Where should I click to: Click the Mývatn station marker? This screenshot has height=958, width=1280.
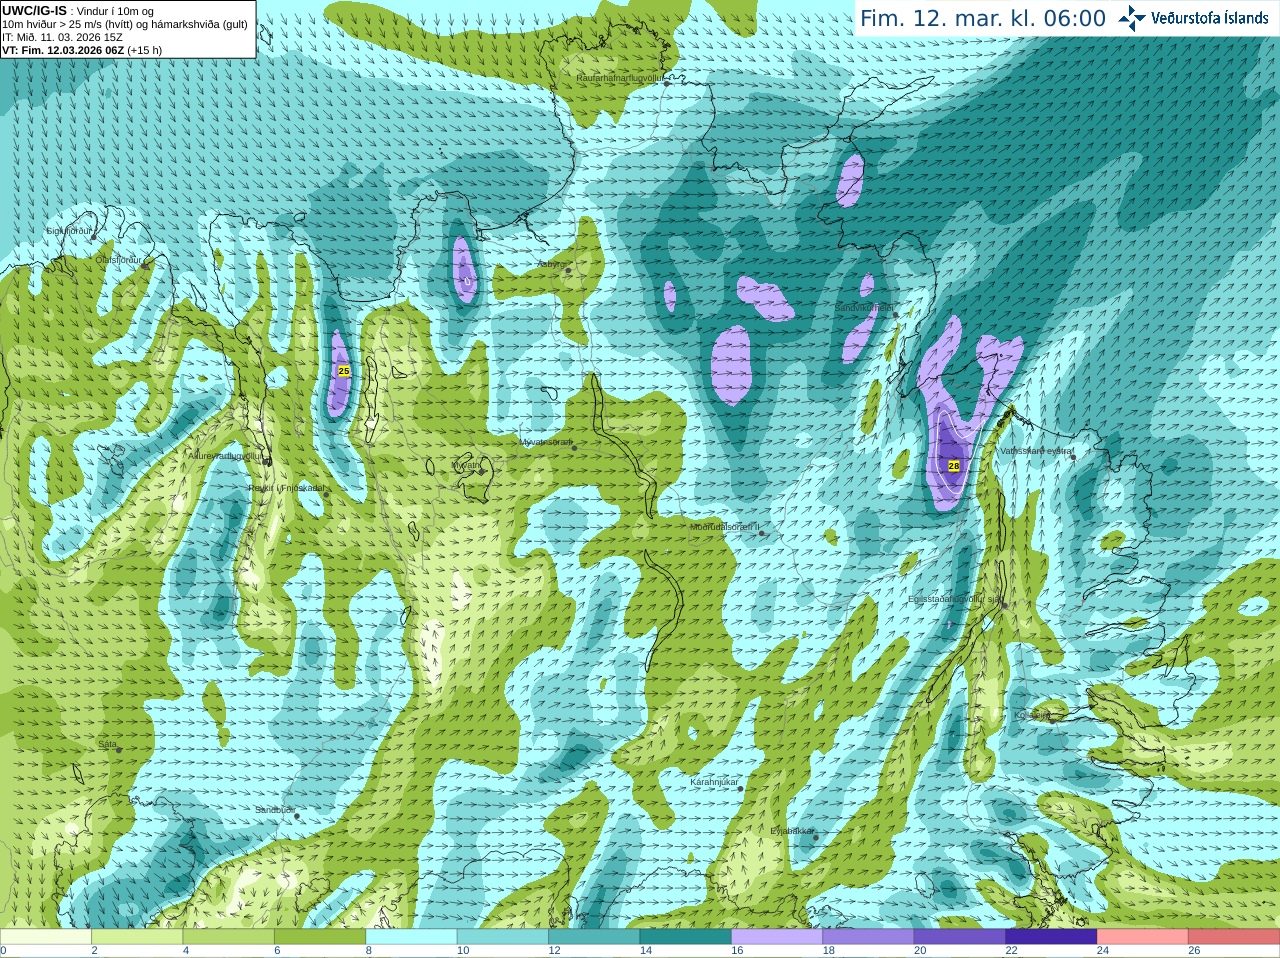(x=480, y=470)
